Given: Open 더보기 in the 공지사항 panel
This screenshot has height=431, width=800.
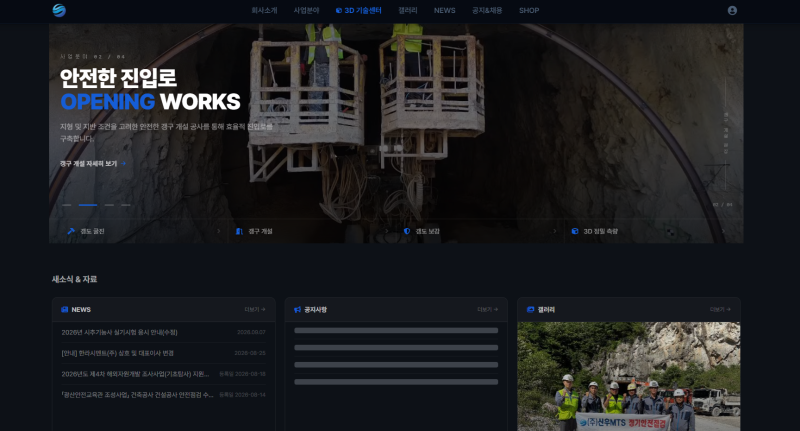Looking at the screenshot, I should [488, 310].
